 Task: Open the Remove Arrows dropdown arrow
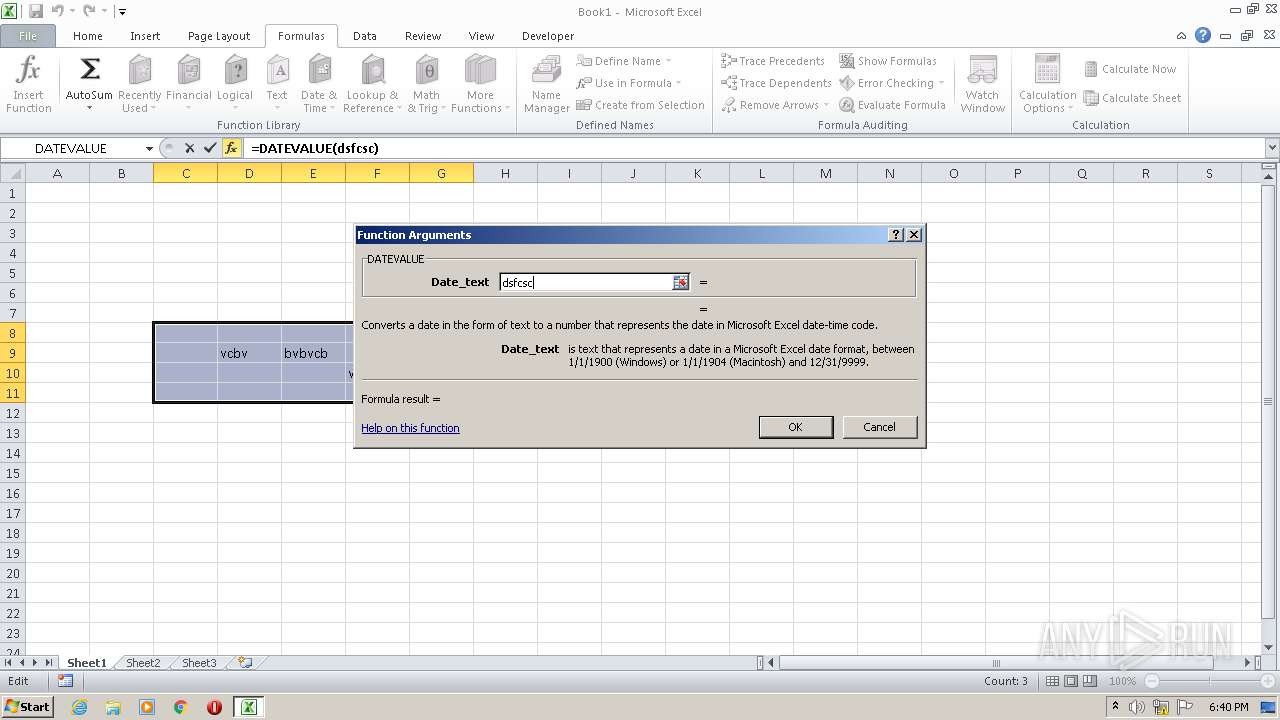[x=827, y=105]
